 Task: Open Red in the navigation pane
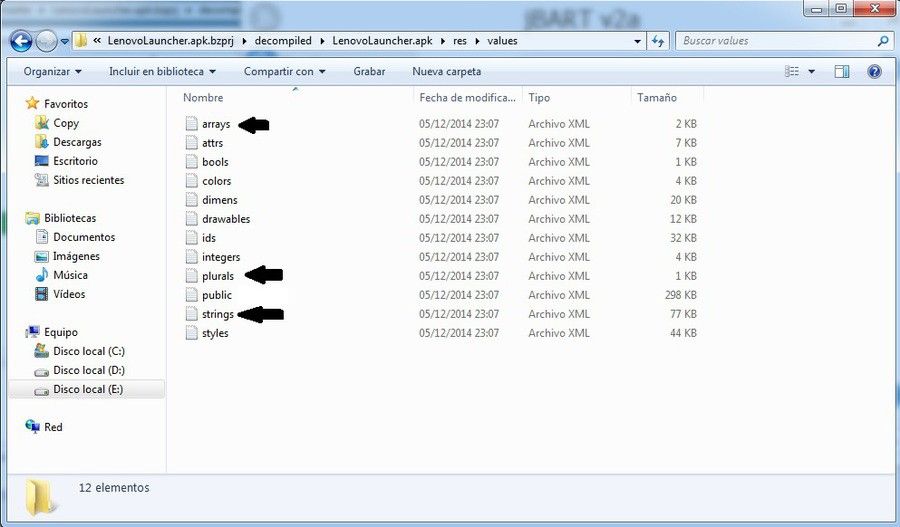tap(53, 427)
